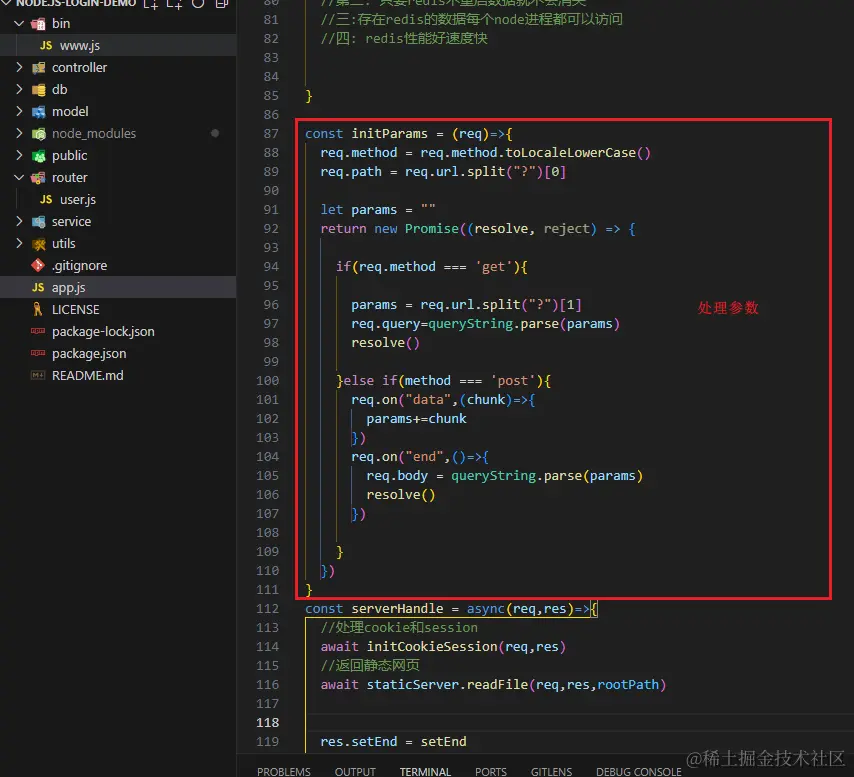The height and width of the screenshot is (777, 854).
Task: Collapse the router folder chevron
Action: tap(19, 178)
